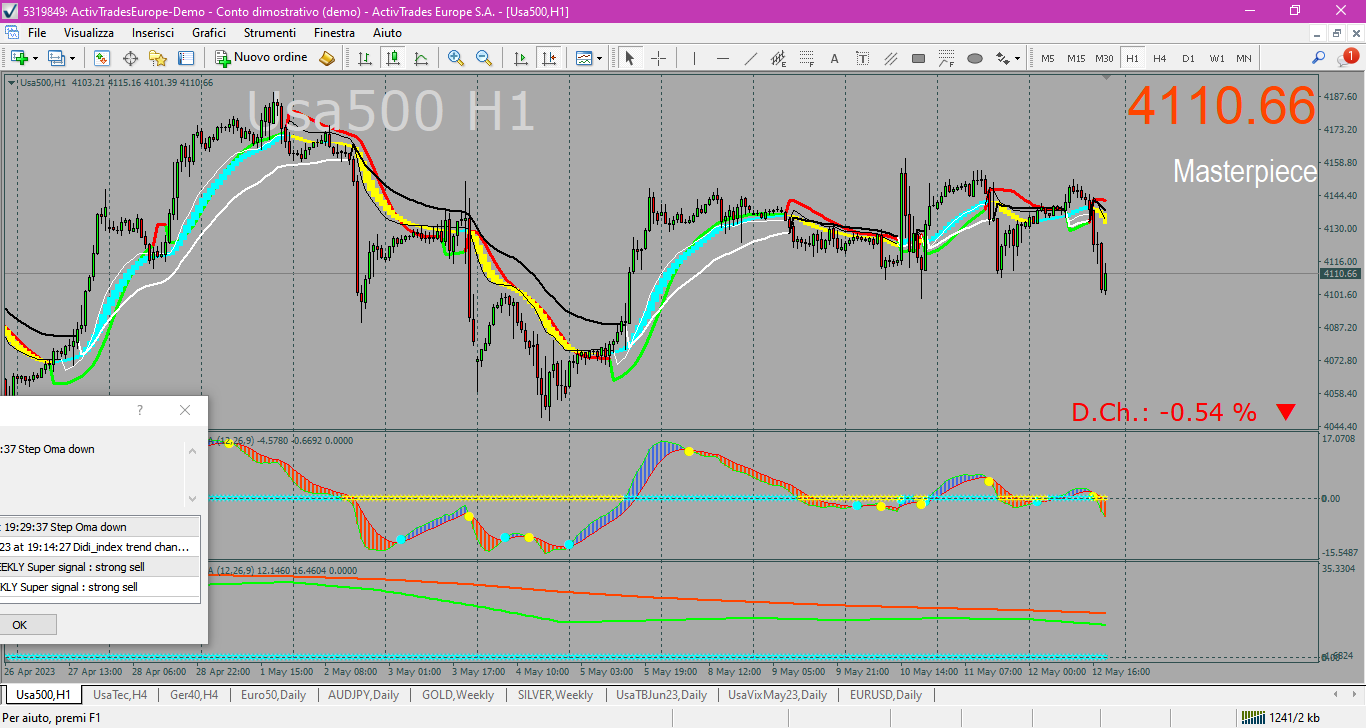
Task: Click the Nuovo ordine button
Action: pos(263,58)
